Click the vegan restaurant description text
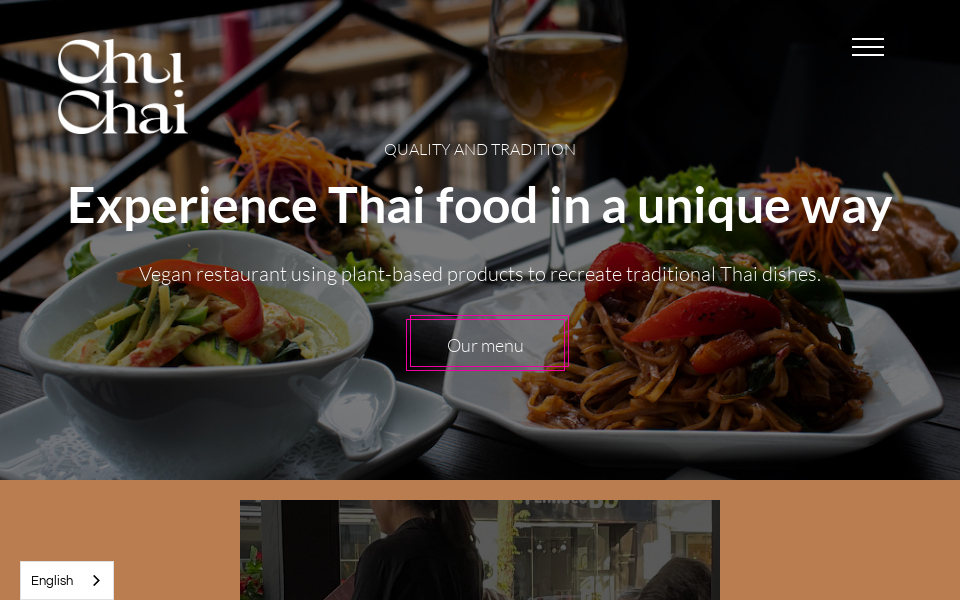 tap(479, 274)
